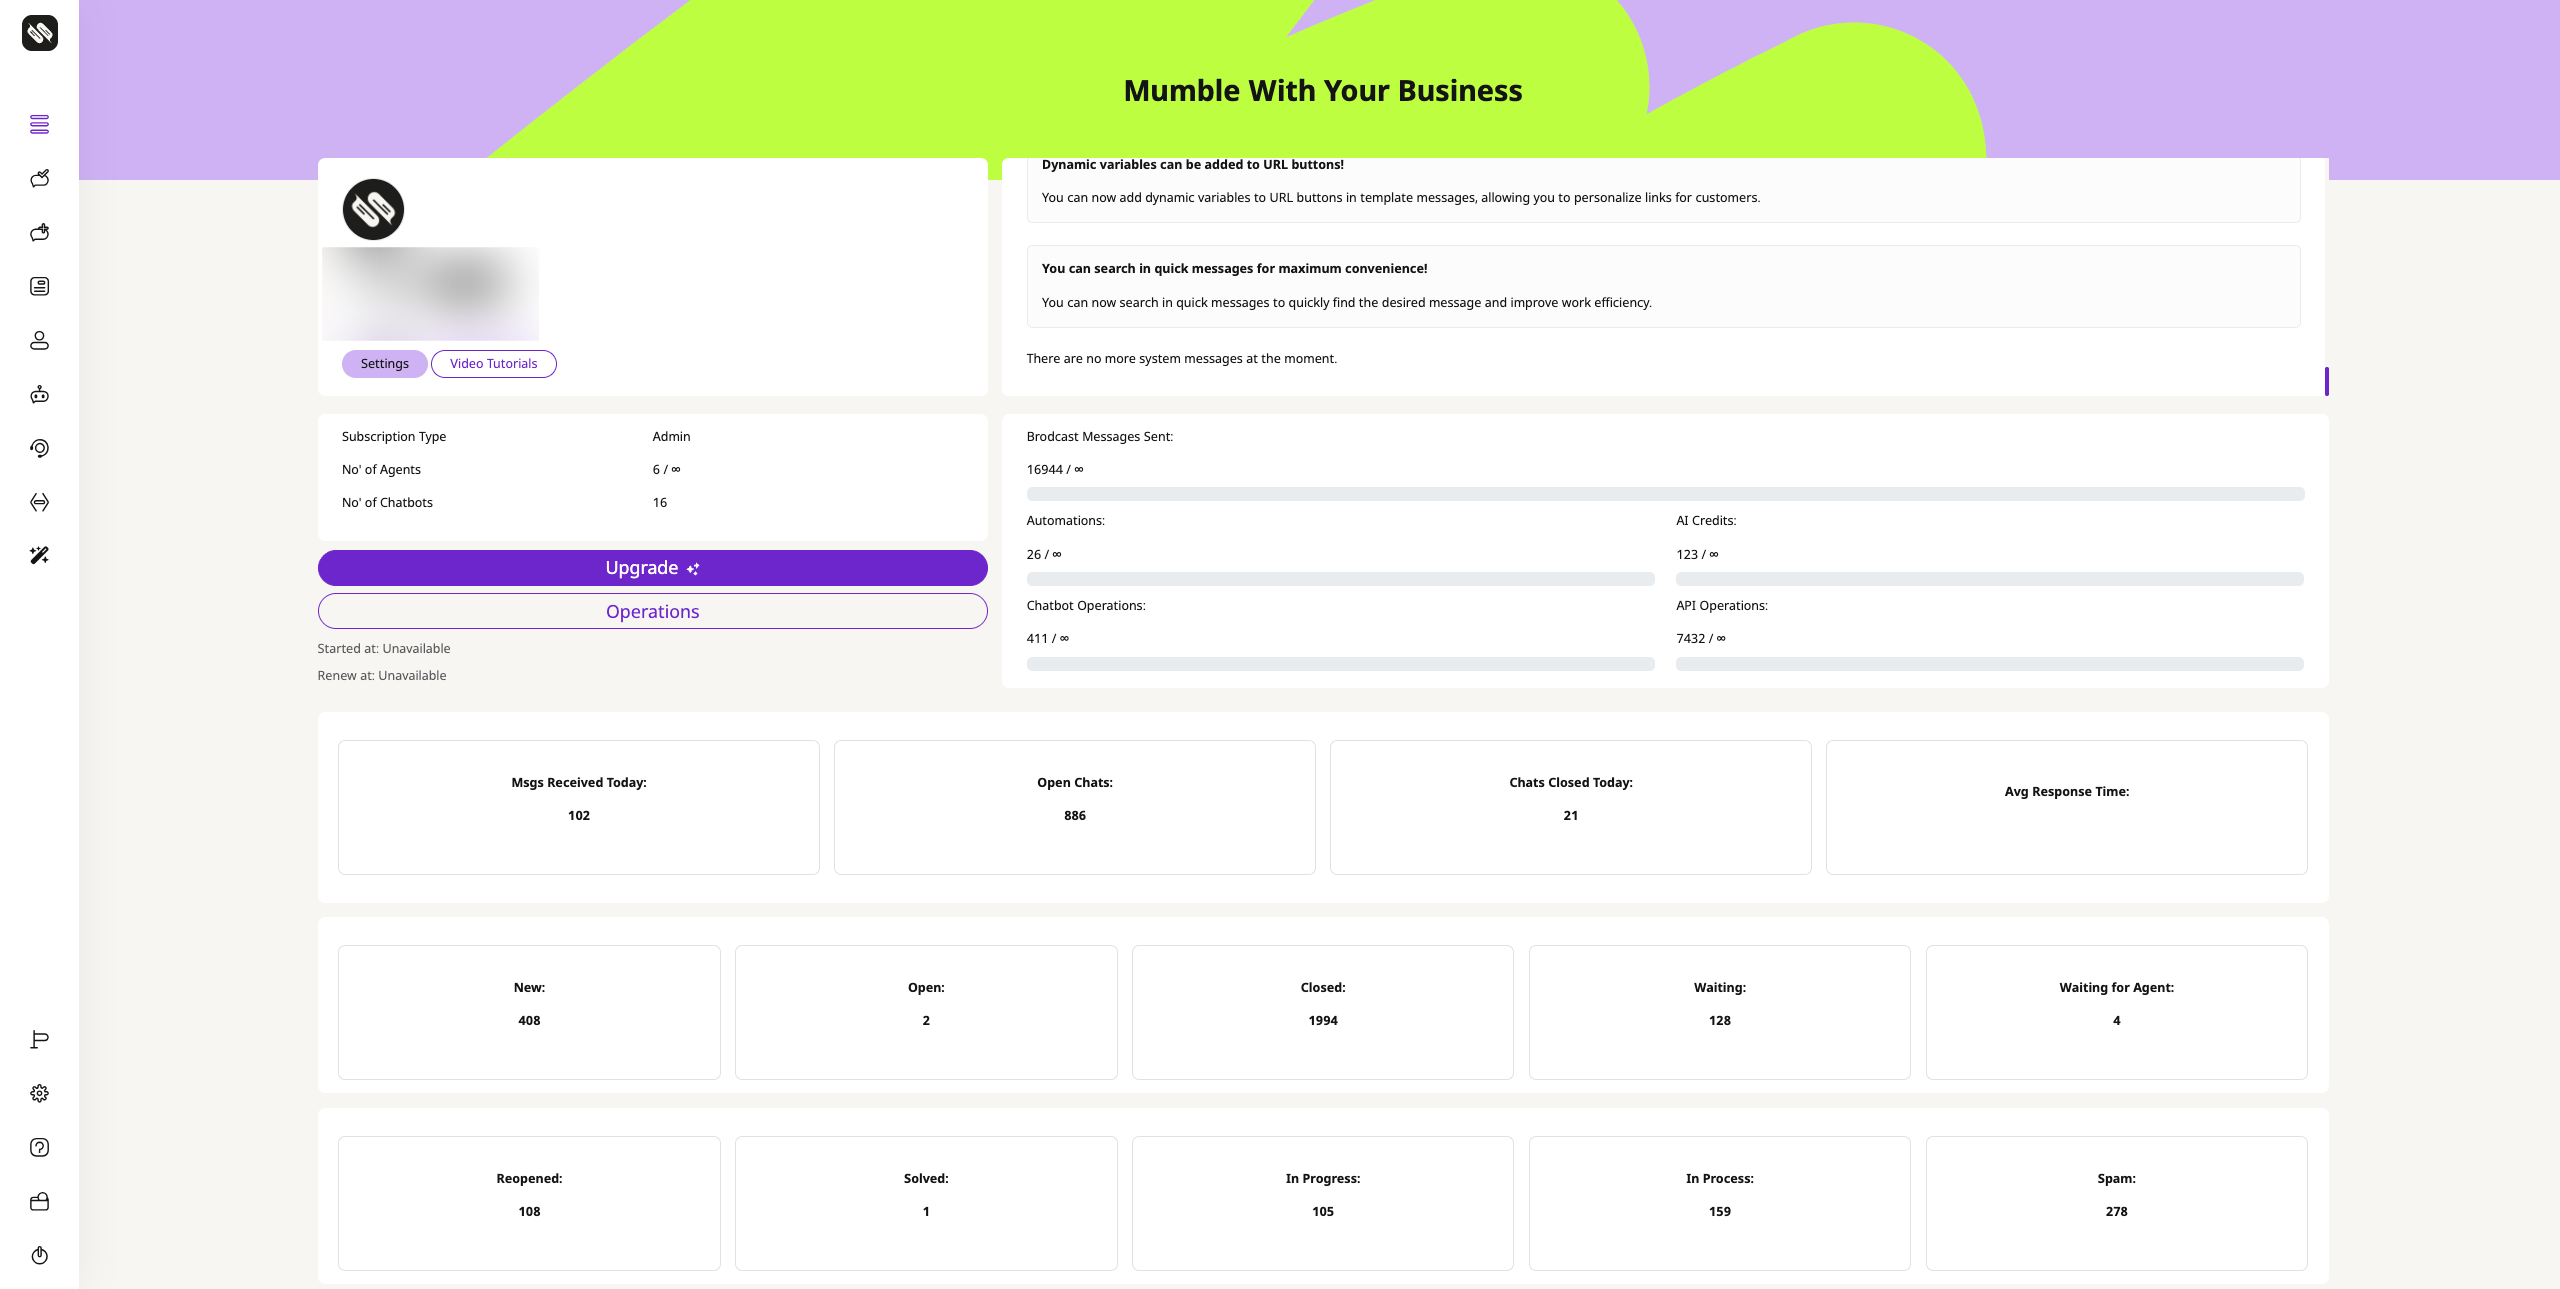
Task: Click the magic wand AI icon
Action: tap(39, 555)
